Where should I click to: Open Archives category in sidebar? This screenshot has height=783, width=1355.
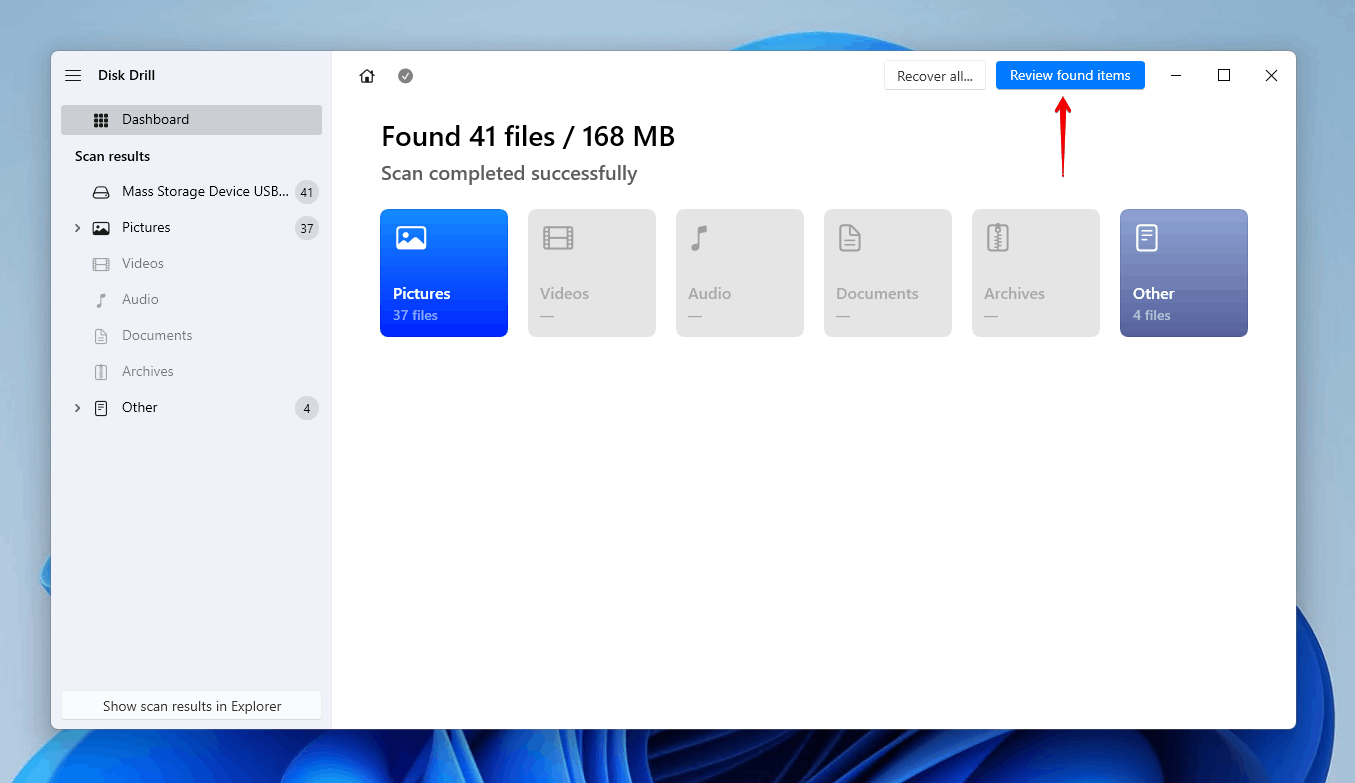[191, 372]
